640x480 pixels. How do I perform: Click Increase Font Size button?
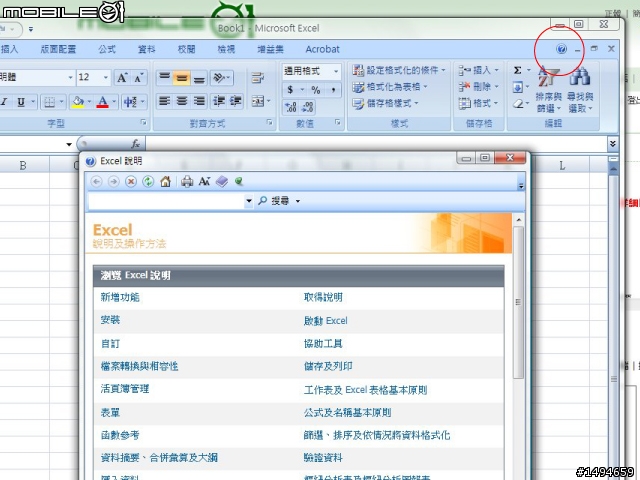click(122, 78)
